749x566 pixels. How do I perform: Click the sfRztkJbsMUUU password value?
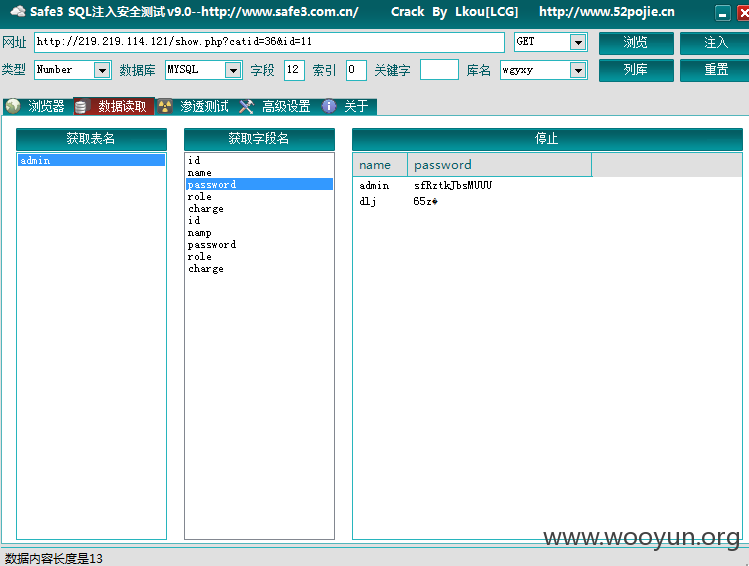coord(453,185)
